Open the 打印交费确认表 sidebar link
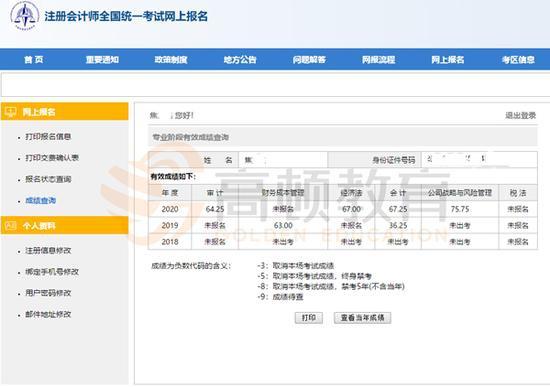Viewport: 550px width, 387px height. 52,158
